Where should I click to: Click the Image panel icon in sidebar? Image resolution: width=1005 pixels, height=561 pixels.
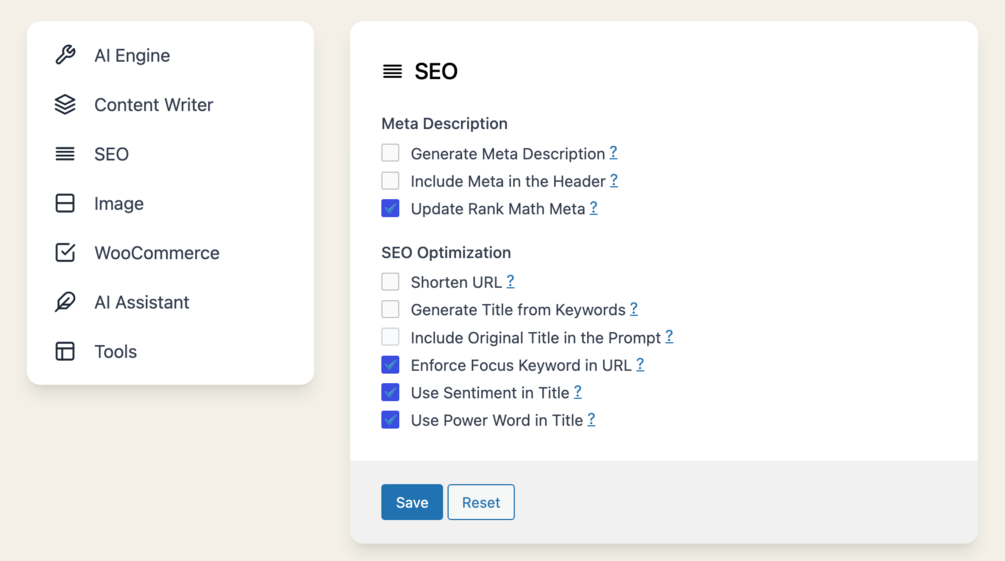tap(65, 203)
